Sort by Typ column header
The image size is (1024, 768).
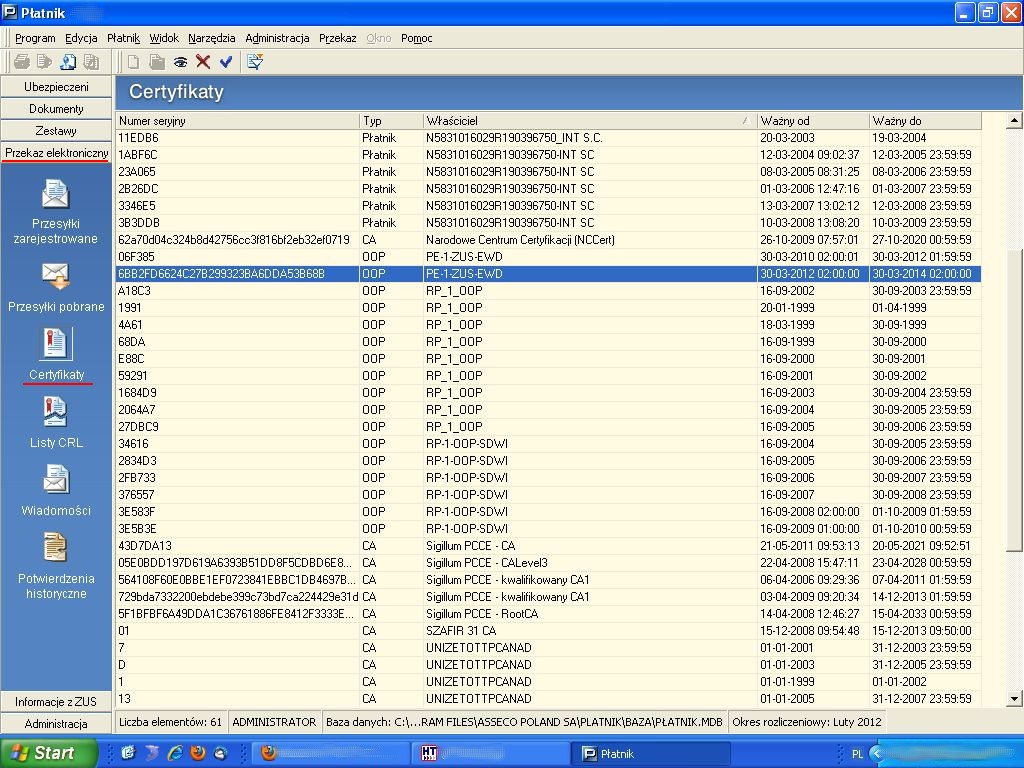(391, 121)
